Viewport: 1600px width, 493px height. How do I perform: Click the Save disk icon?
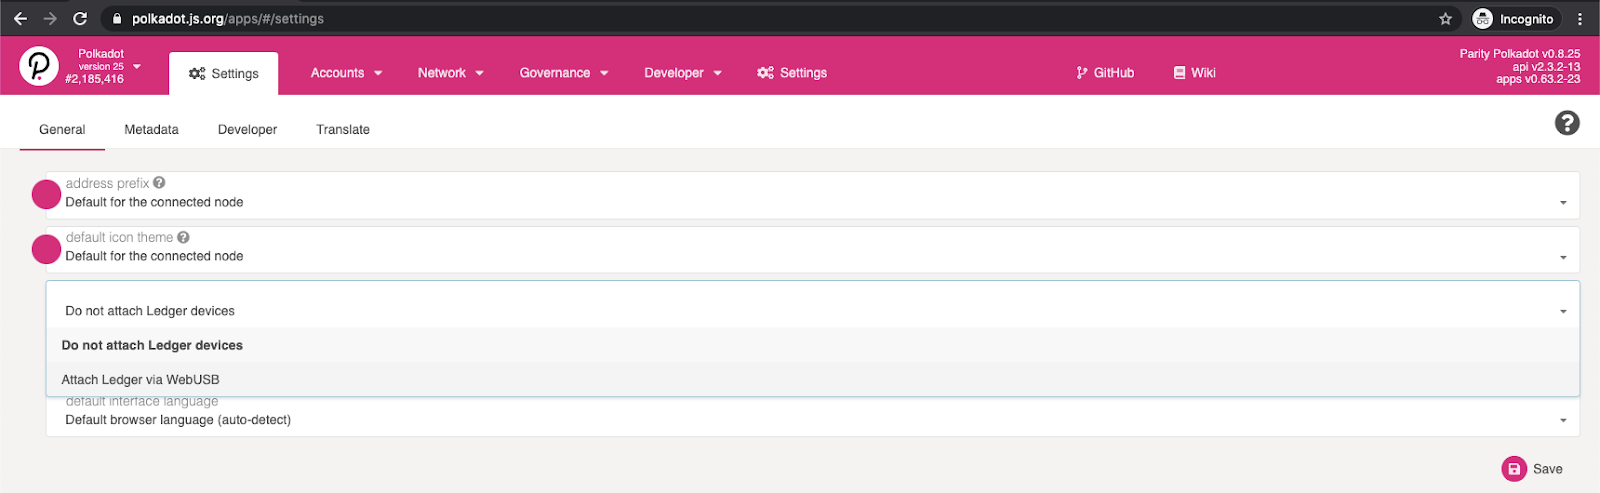(x=1514, y=469)
